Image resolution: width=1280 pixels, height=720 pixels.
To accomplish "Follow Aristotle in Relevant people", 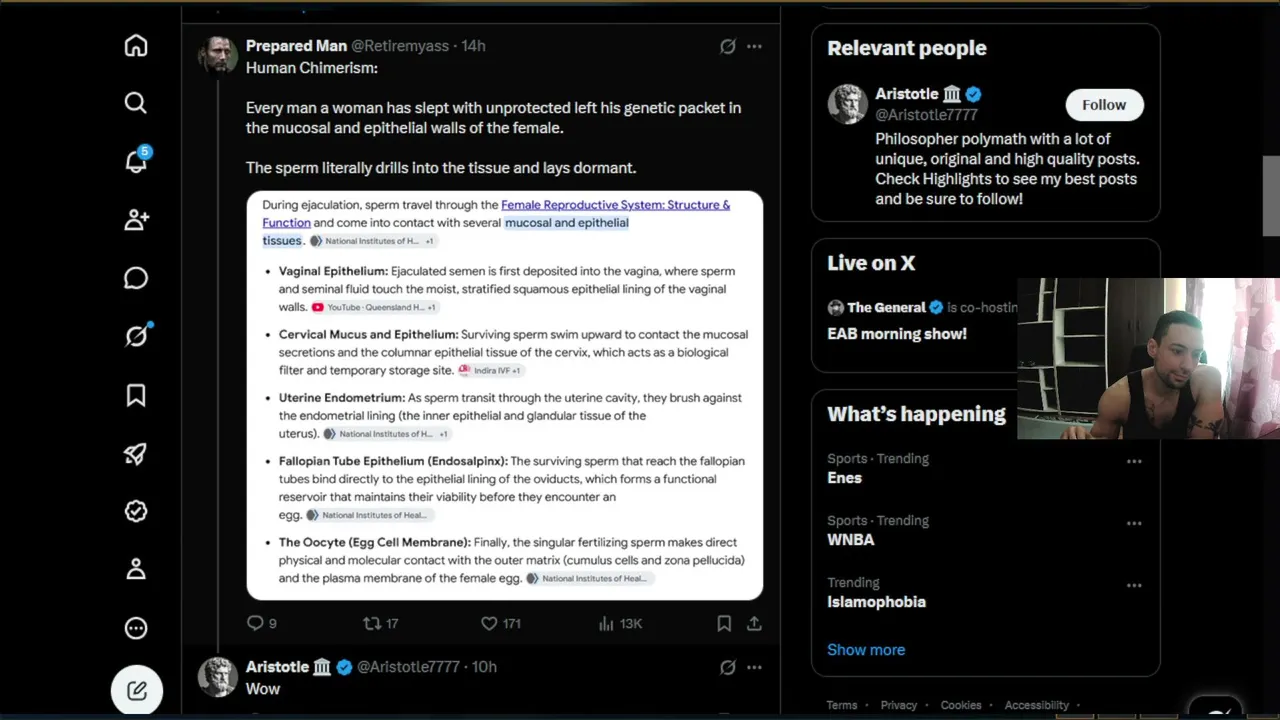I will click(1104, 105).
